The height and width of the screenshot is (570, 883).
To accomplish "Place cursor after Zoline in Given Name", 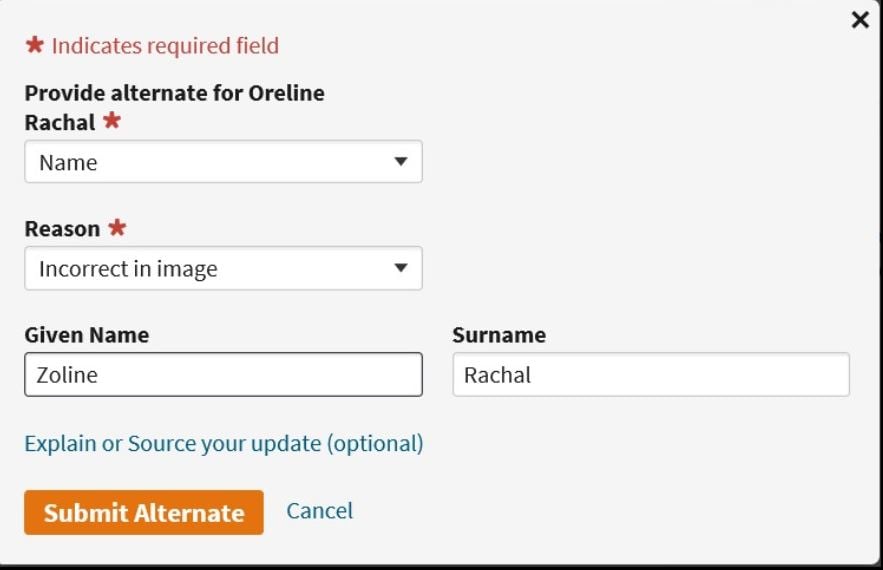I will 100,375.
